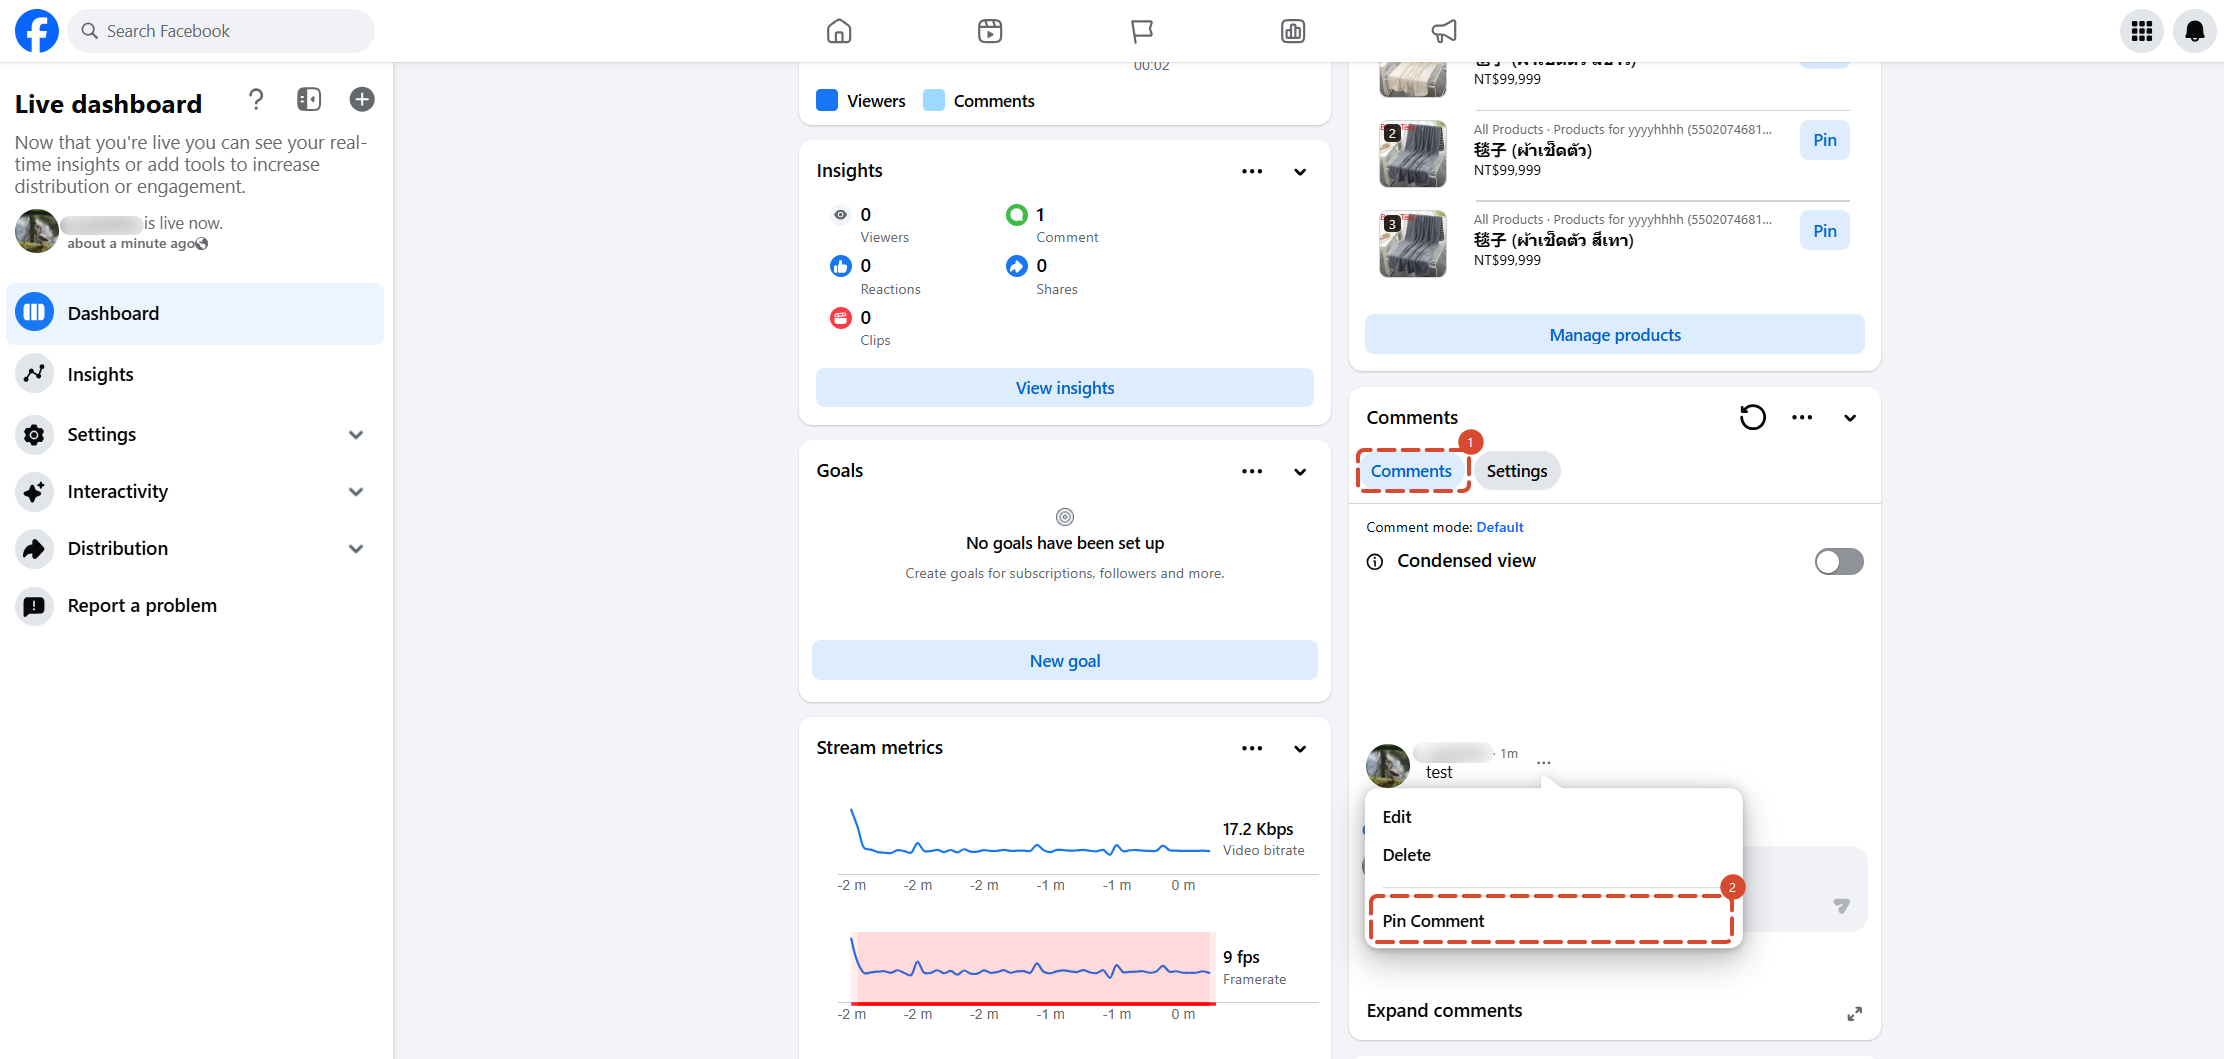Click in the Search Facebook field
The image size is (2224, 1059).
coord(221,31)
